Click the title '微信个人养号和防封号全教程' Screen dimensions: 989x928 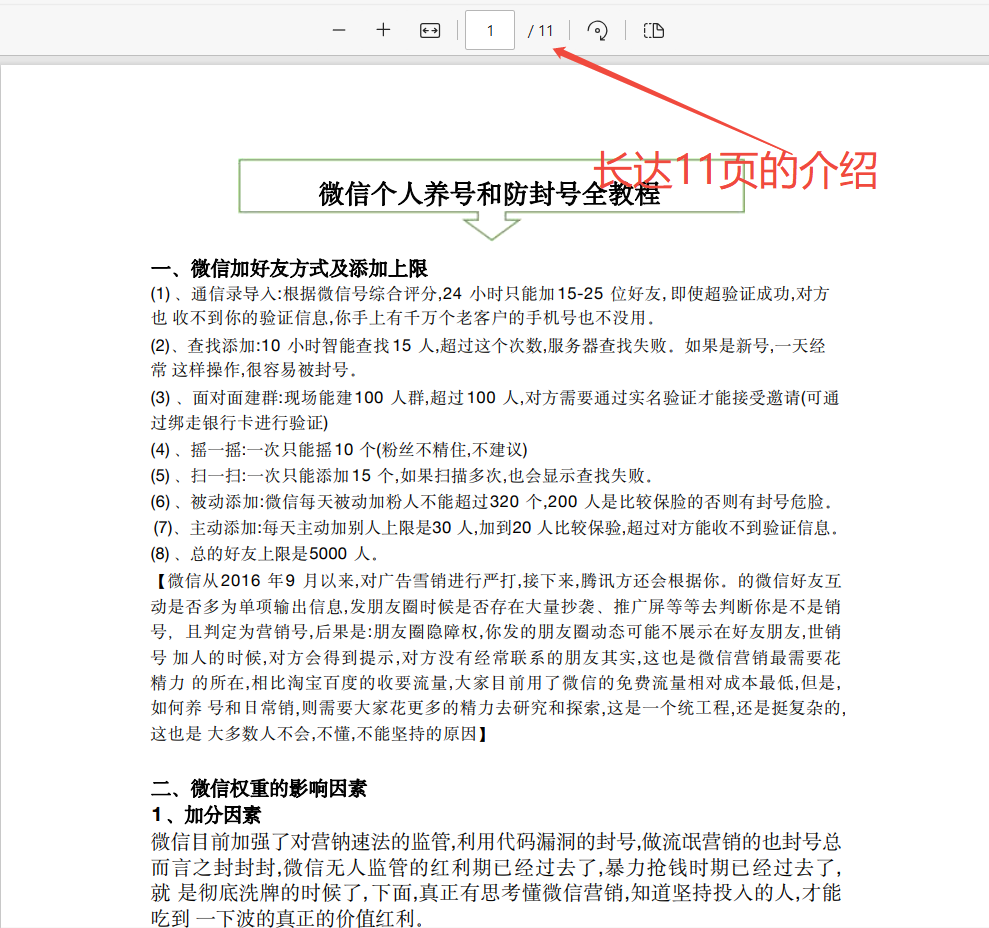489,194
